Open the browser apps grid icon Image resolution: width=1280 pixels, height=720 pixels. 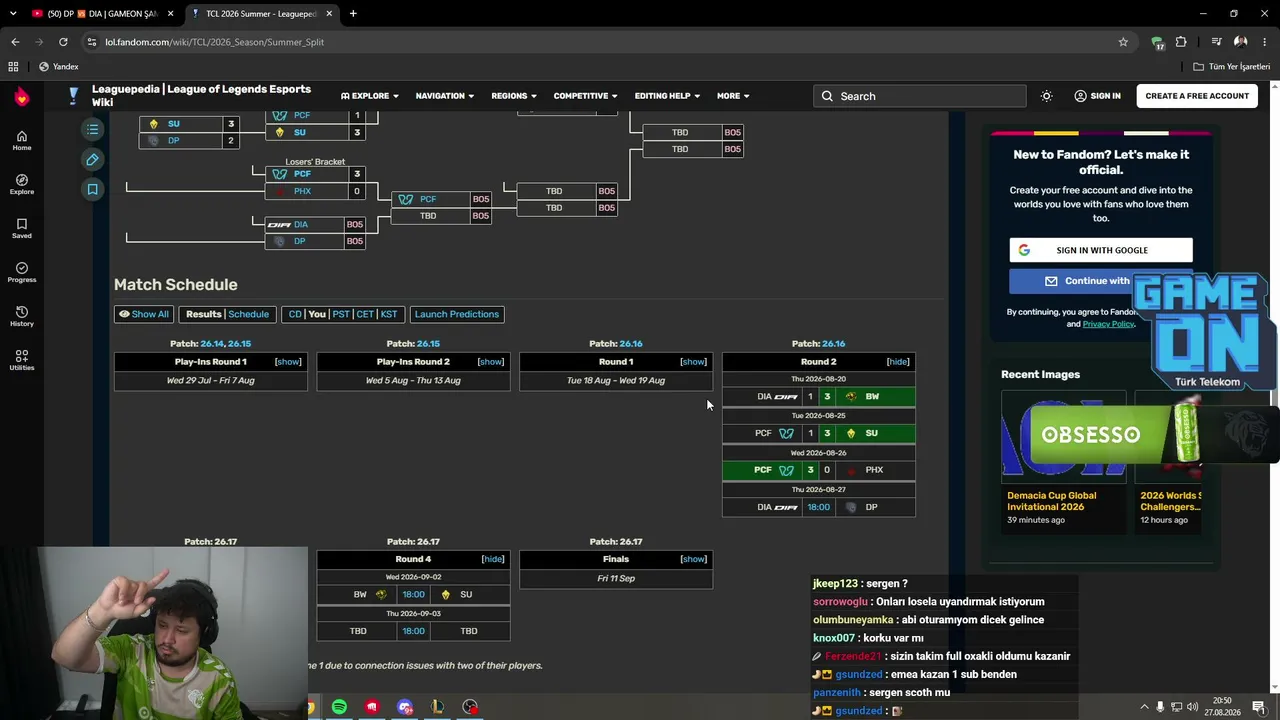click(x=13, y=66)
